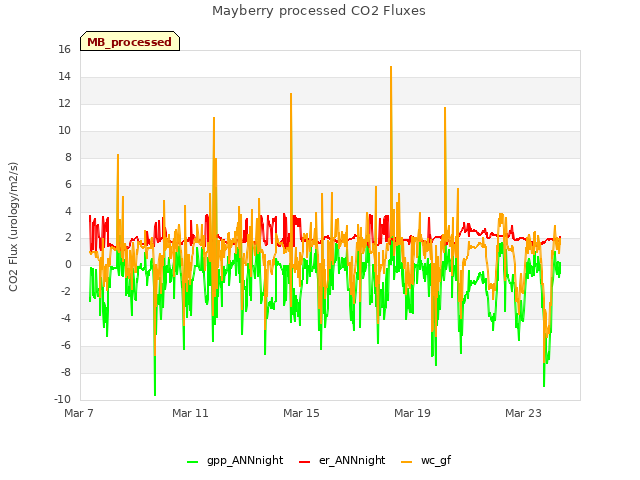Click the MB_processed label tag

pyautogui.click(x=130, y=41)
